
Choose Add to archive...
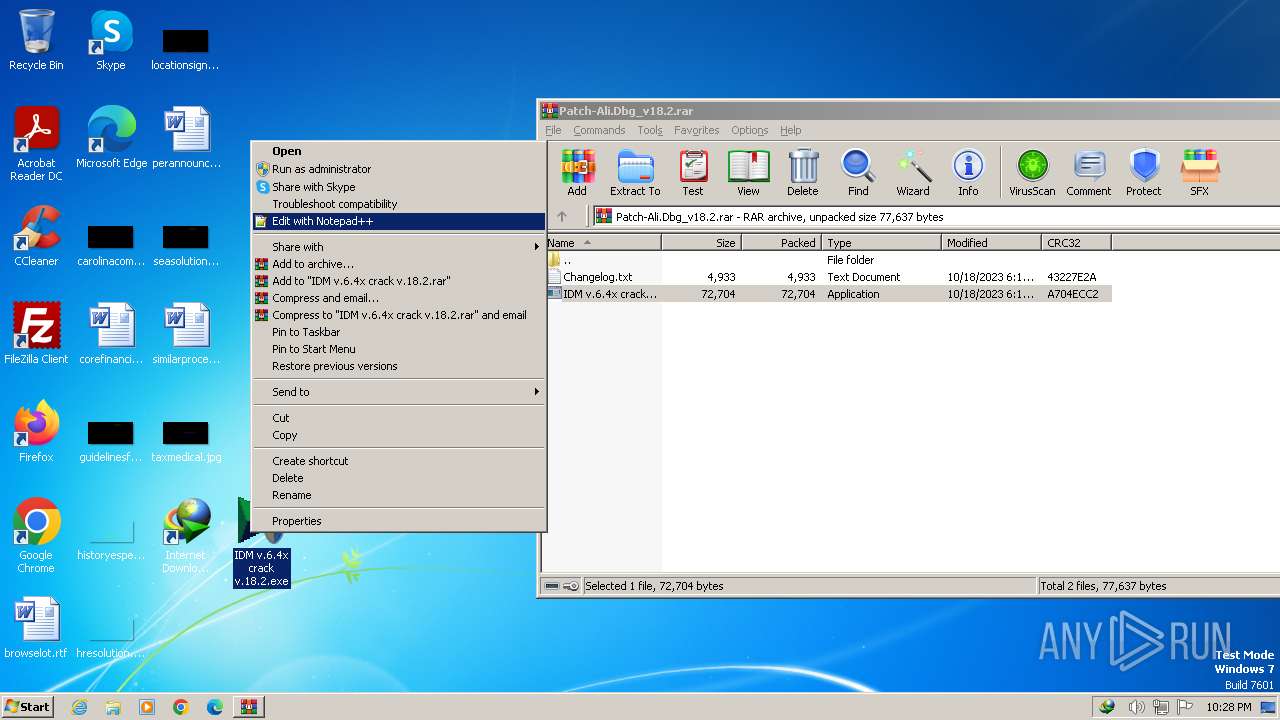pos(398,264)
